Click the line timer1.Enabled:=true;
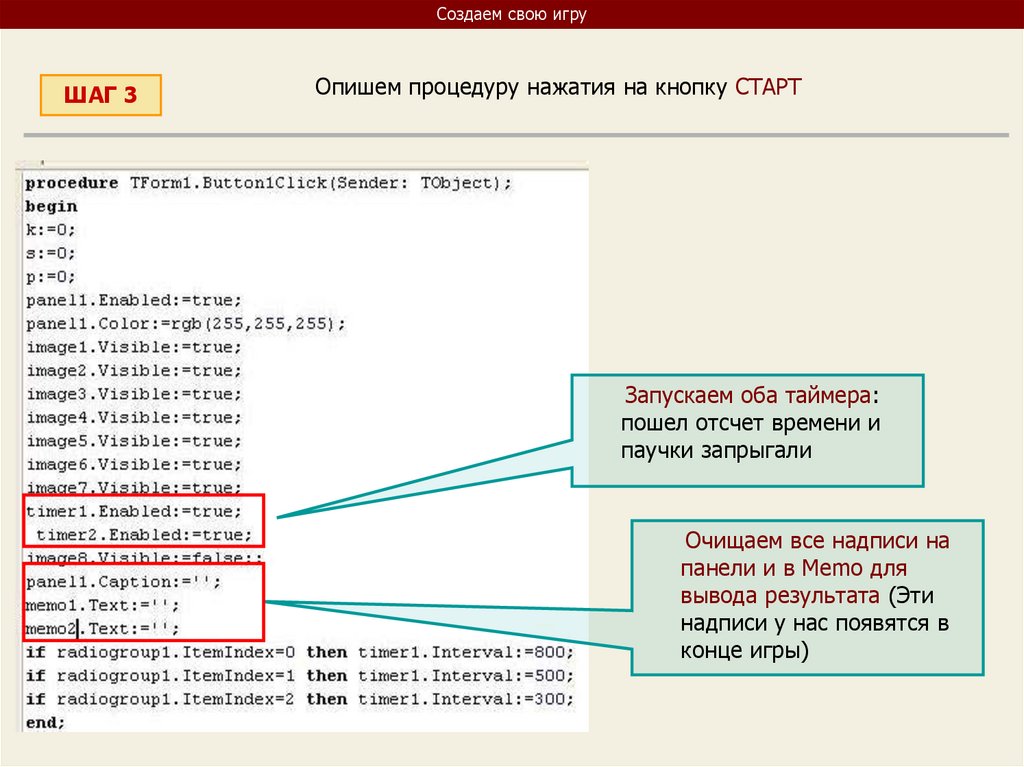 [134, 512]
